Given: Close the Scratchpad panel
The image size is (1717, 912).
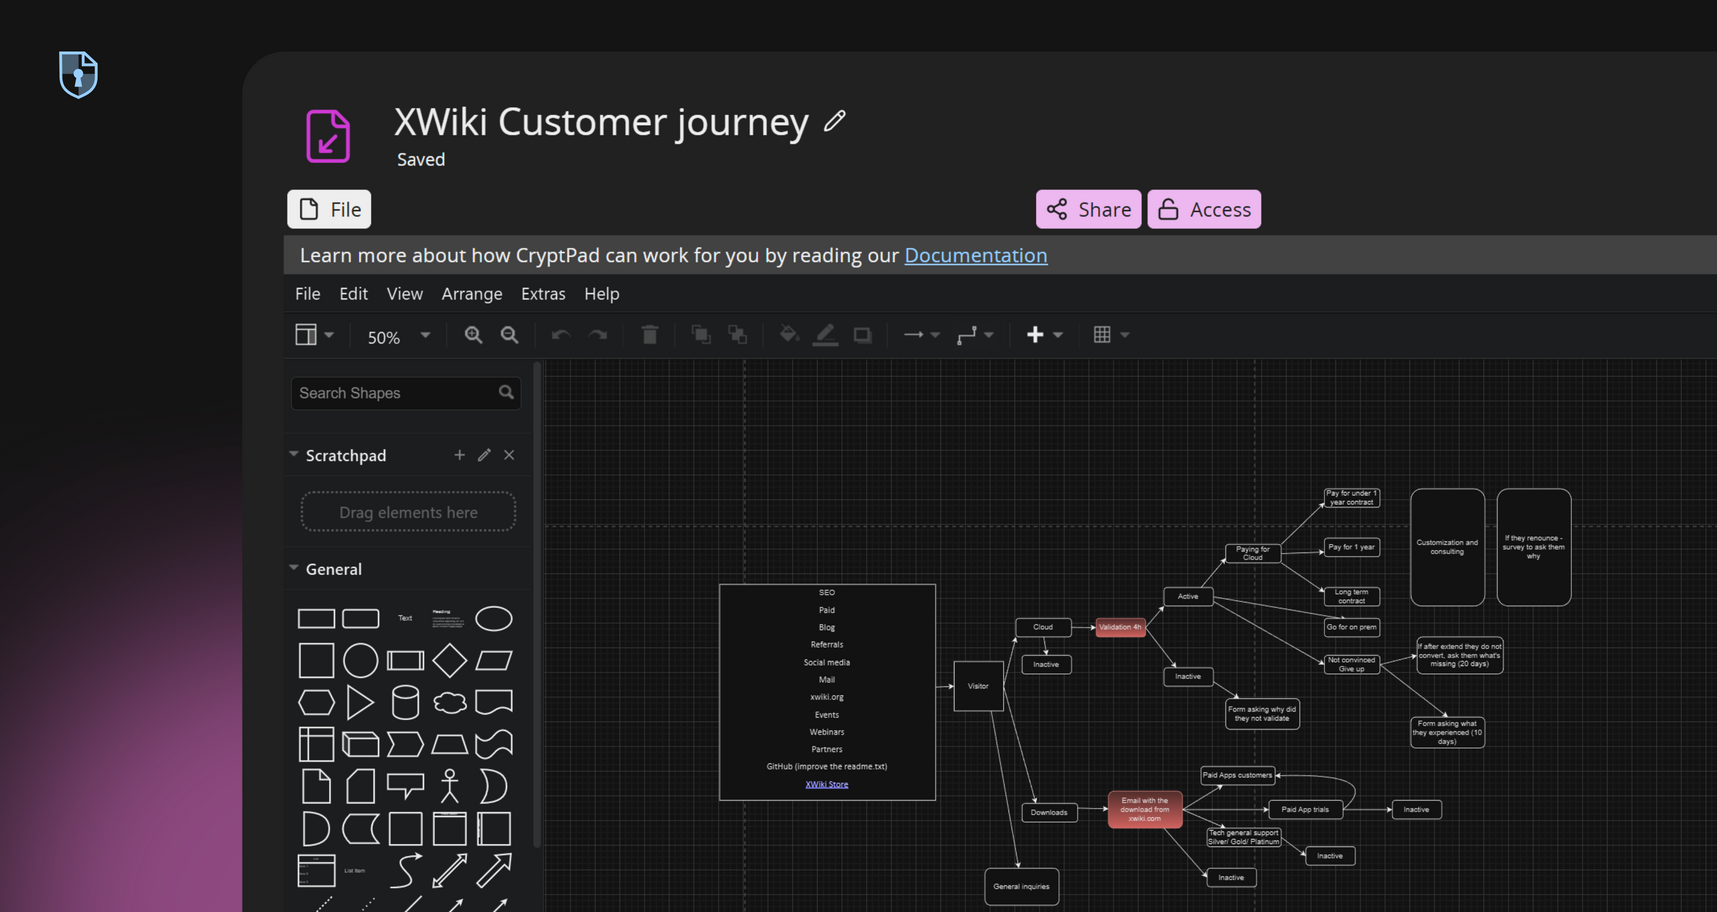Looking at the screenshot, I should [509, 455].
